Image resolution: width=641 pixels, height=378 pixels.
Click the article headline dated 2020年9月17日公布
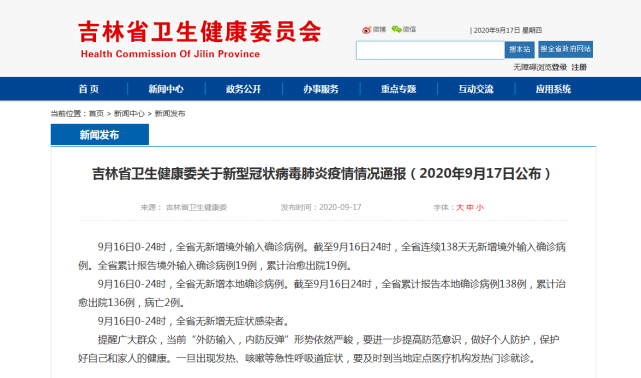pyautogui.click(x=321, y=174)
